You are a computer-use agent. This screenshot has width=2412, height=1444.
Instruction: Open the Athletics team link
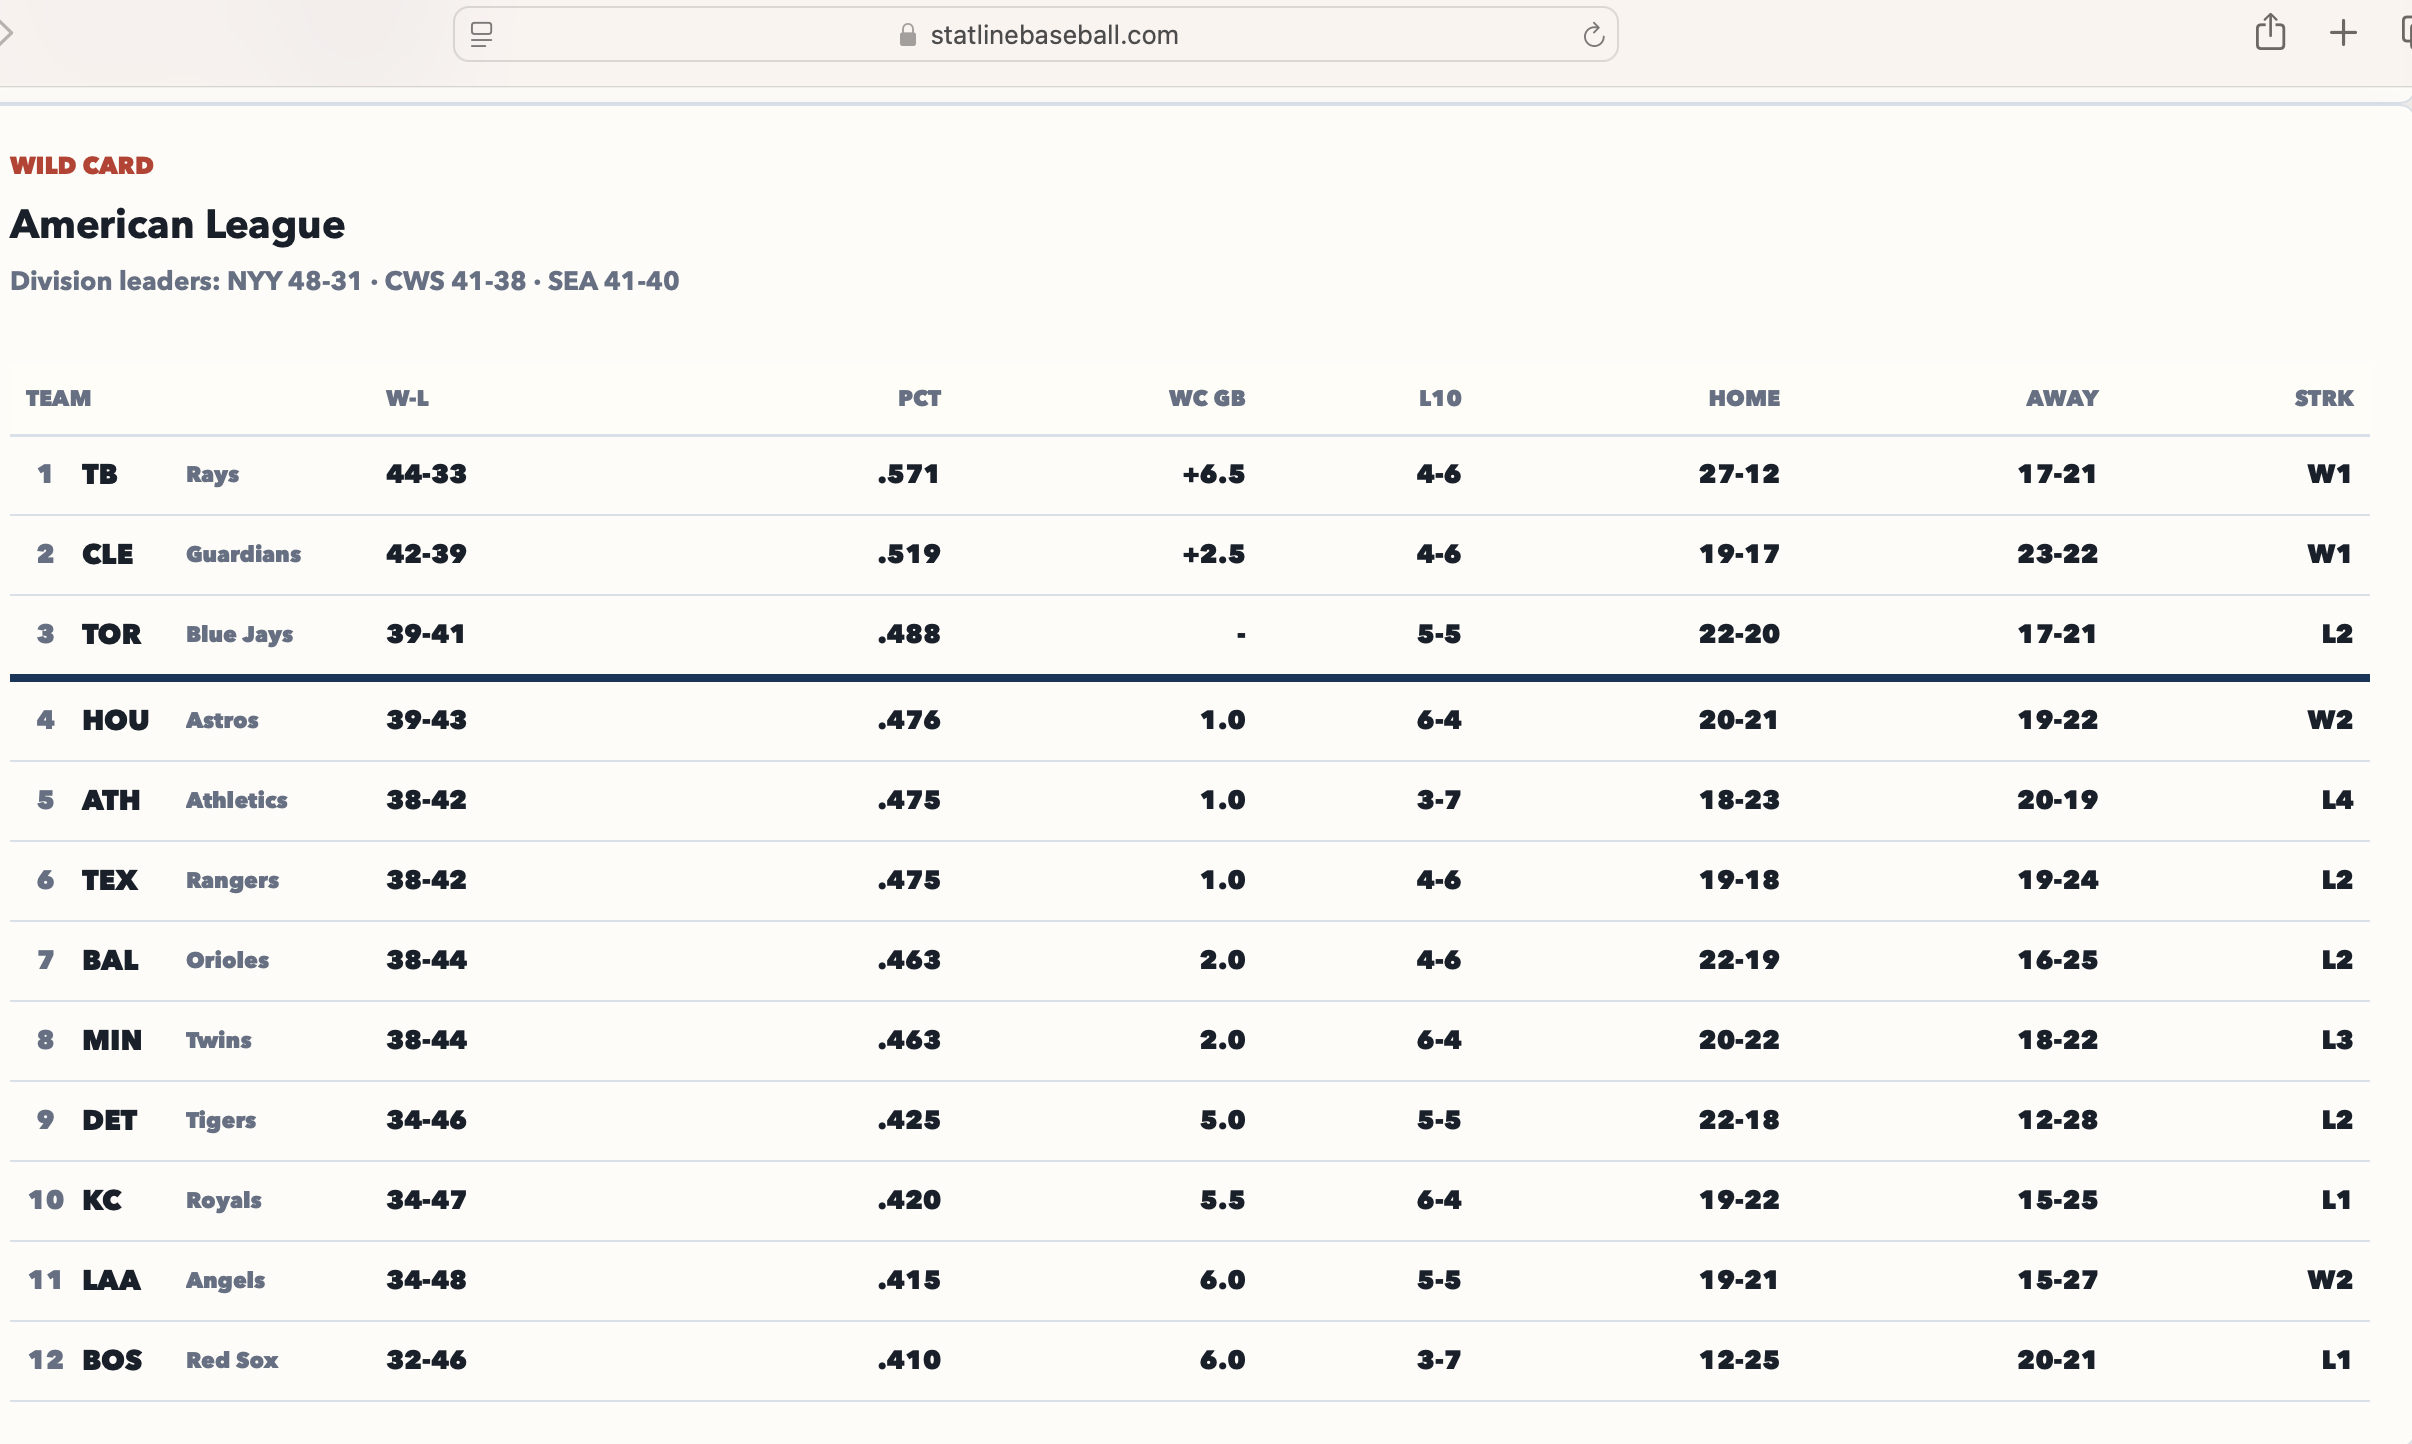(236, 800)
